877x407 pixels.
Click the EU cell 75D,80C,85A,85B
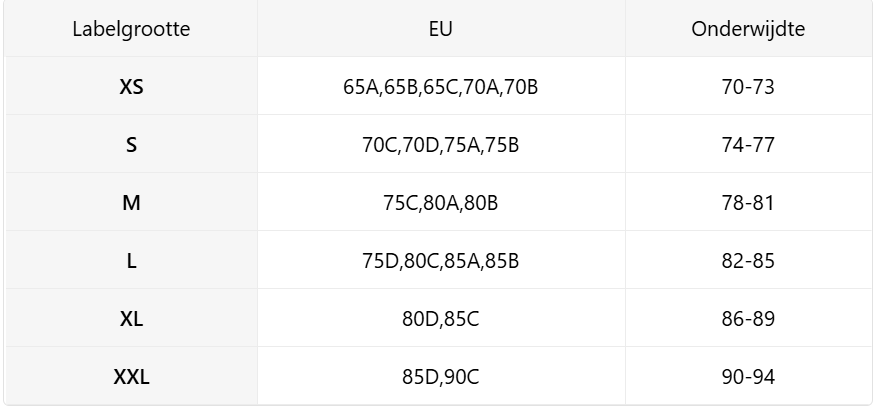(441, 261)
